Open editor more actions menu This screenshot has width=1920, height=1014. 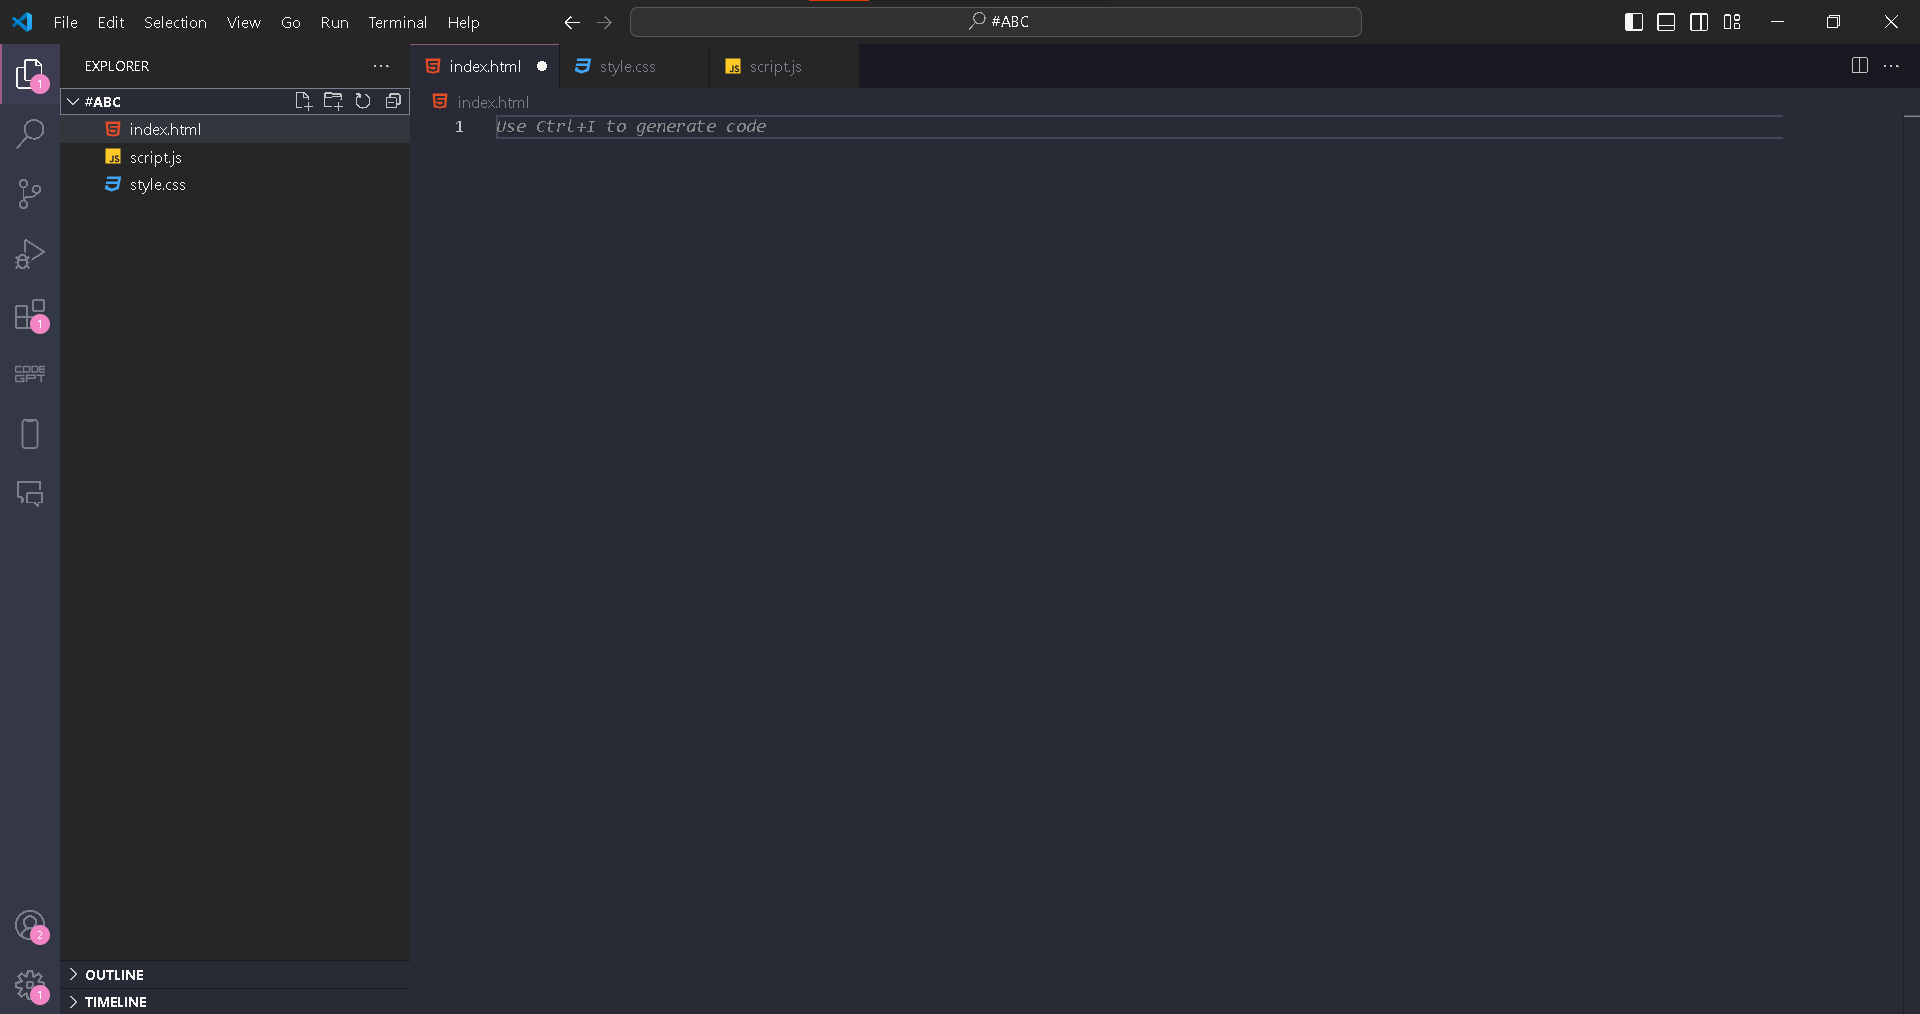click(1891, 66)
